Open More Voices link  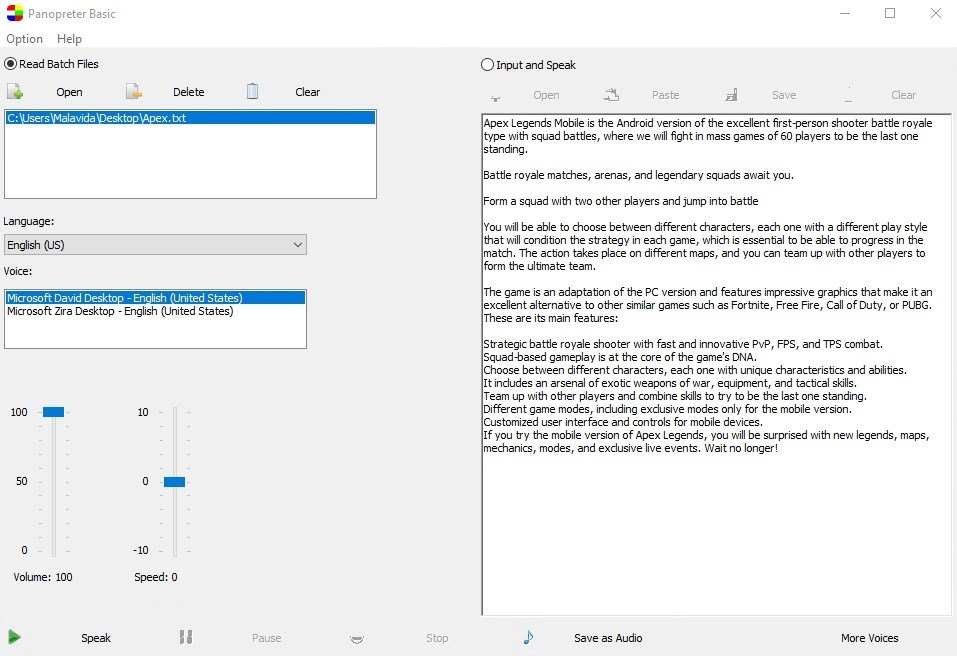[x=870, y=638]
